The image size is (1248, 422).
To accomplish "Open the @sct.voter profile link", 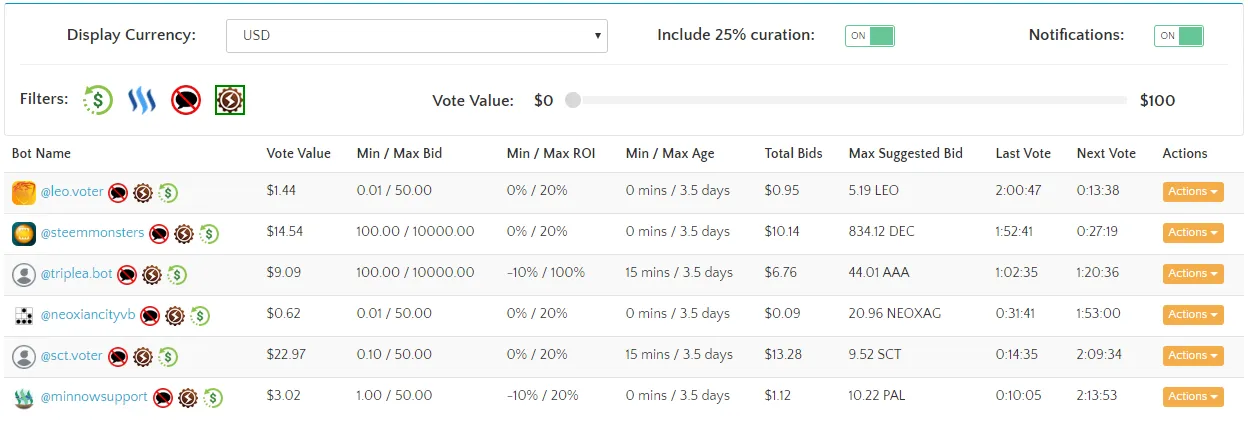I will [x=71, y=356].
